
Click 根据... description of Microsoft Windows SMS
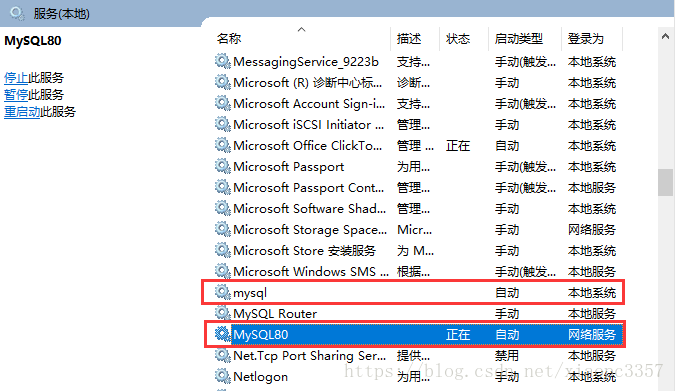click(413, 272)
